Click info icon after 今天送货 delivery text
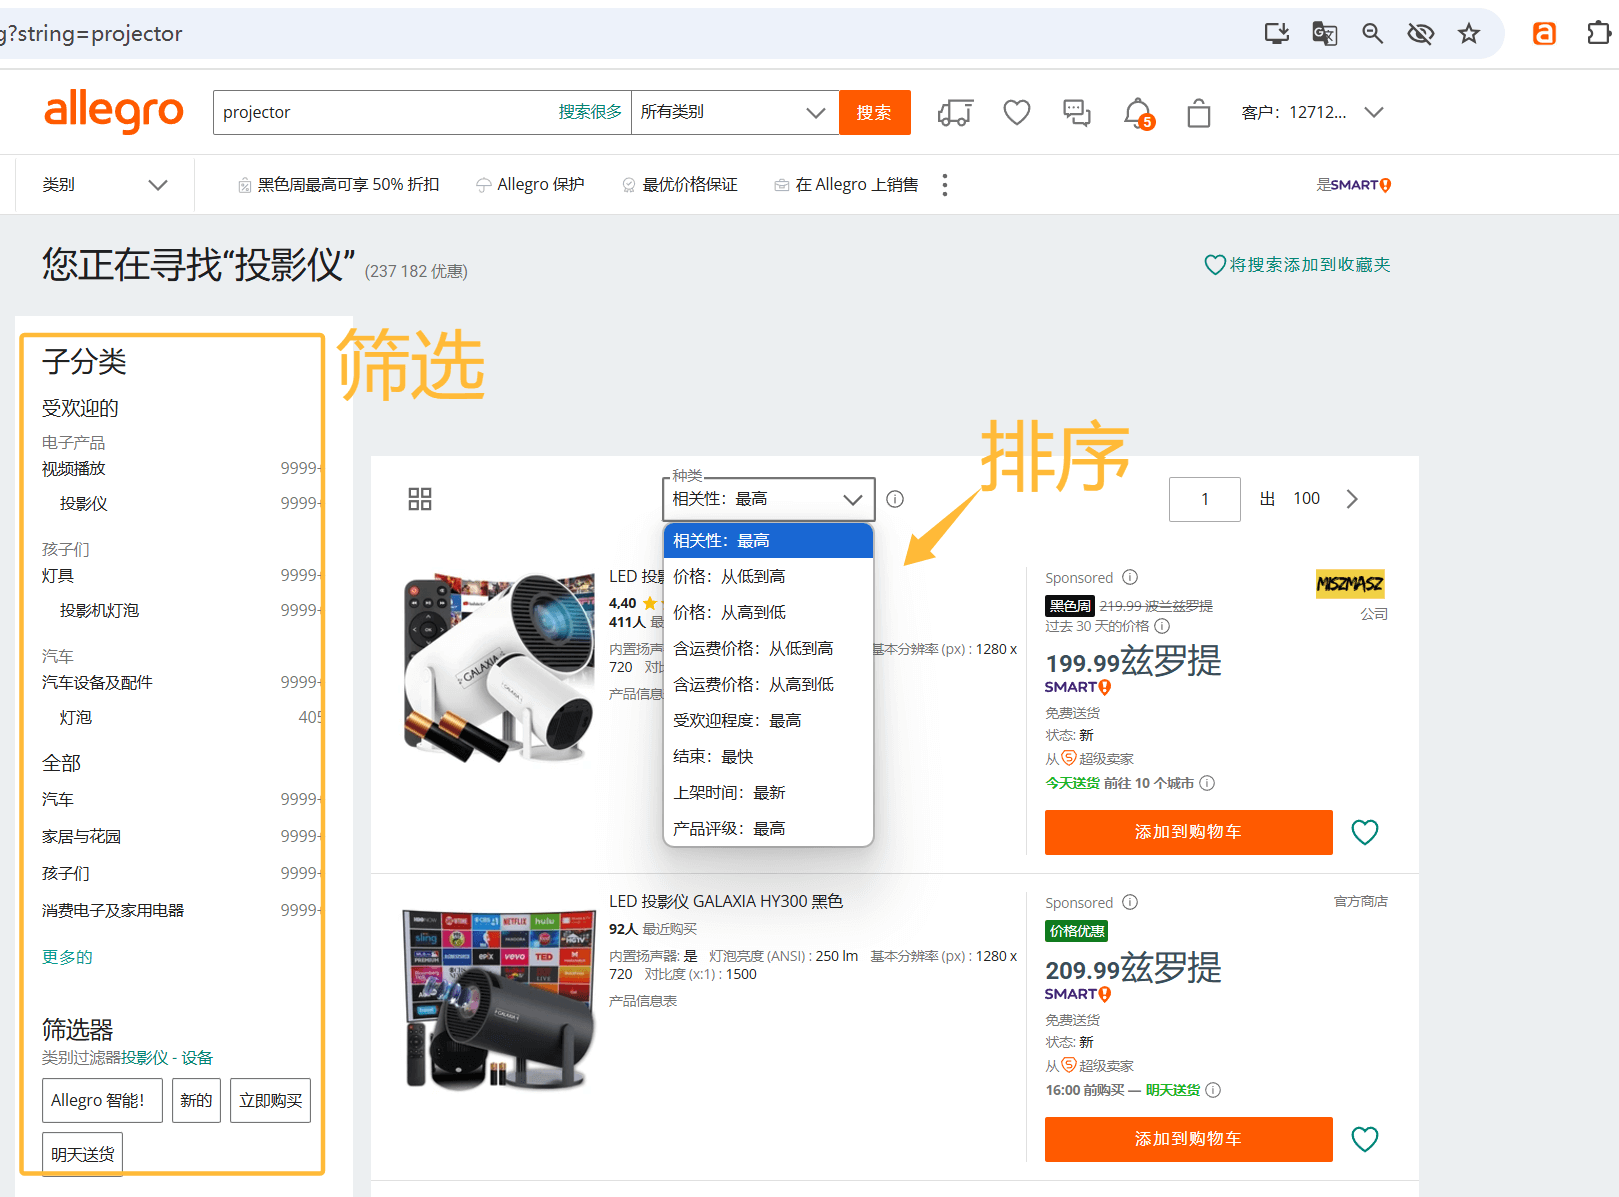 click(1207, 783)
